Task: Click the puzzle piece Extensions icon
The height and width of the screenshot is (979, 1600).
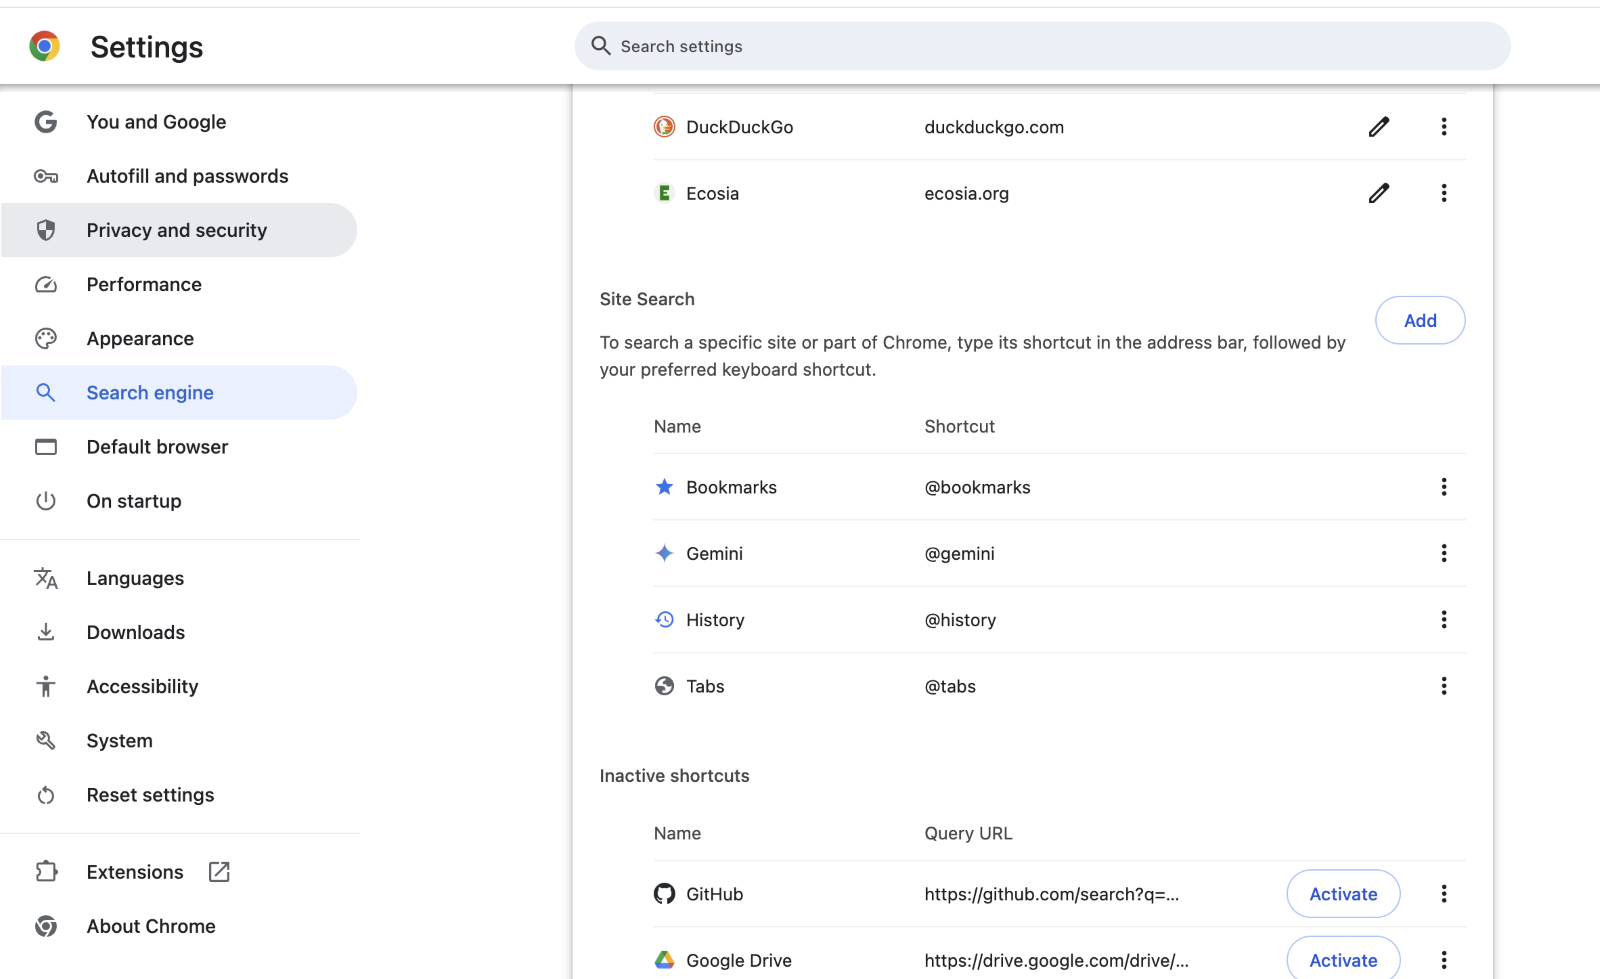Action: coord(46,872)
